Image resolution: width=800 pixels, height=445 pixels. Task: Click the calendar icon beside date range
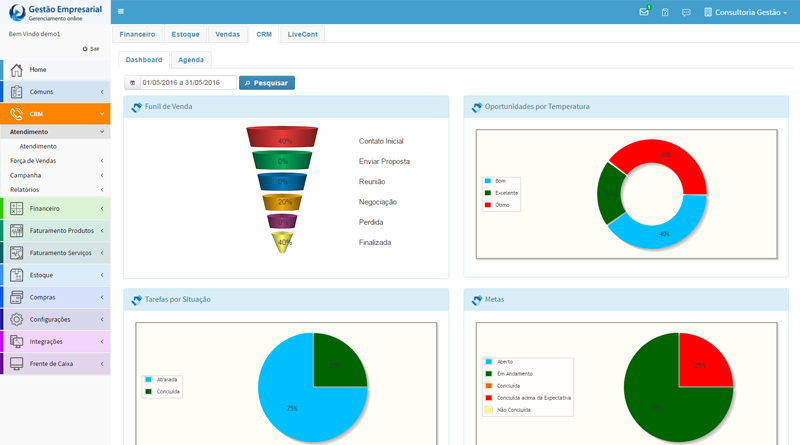click(x=132, y=83)
